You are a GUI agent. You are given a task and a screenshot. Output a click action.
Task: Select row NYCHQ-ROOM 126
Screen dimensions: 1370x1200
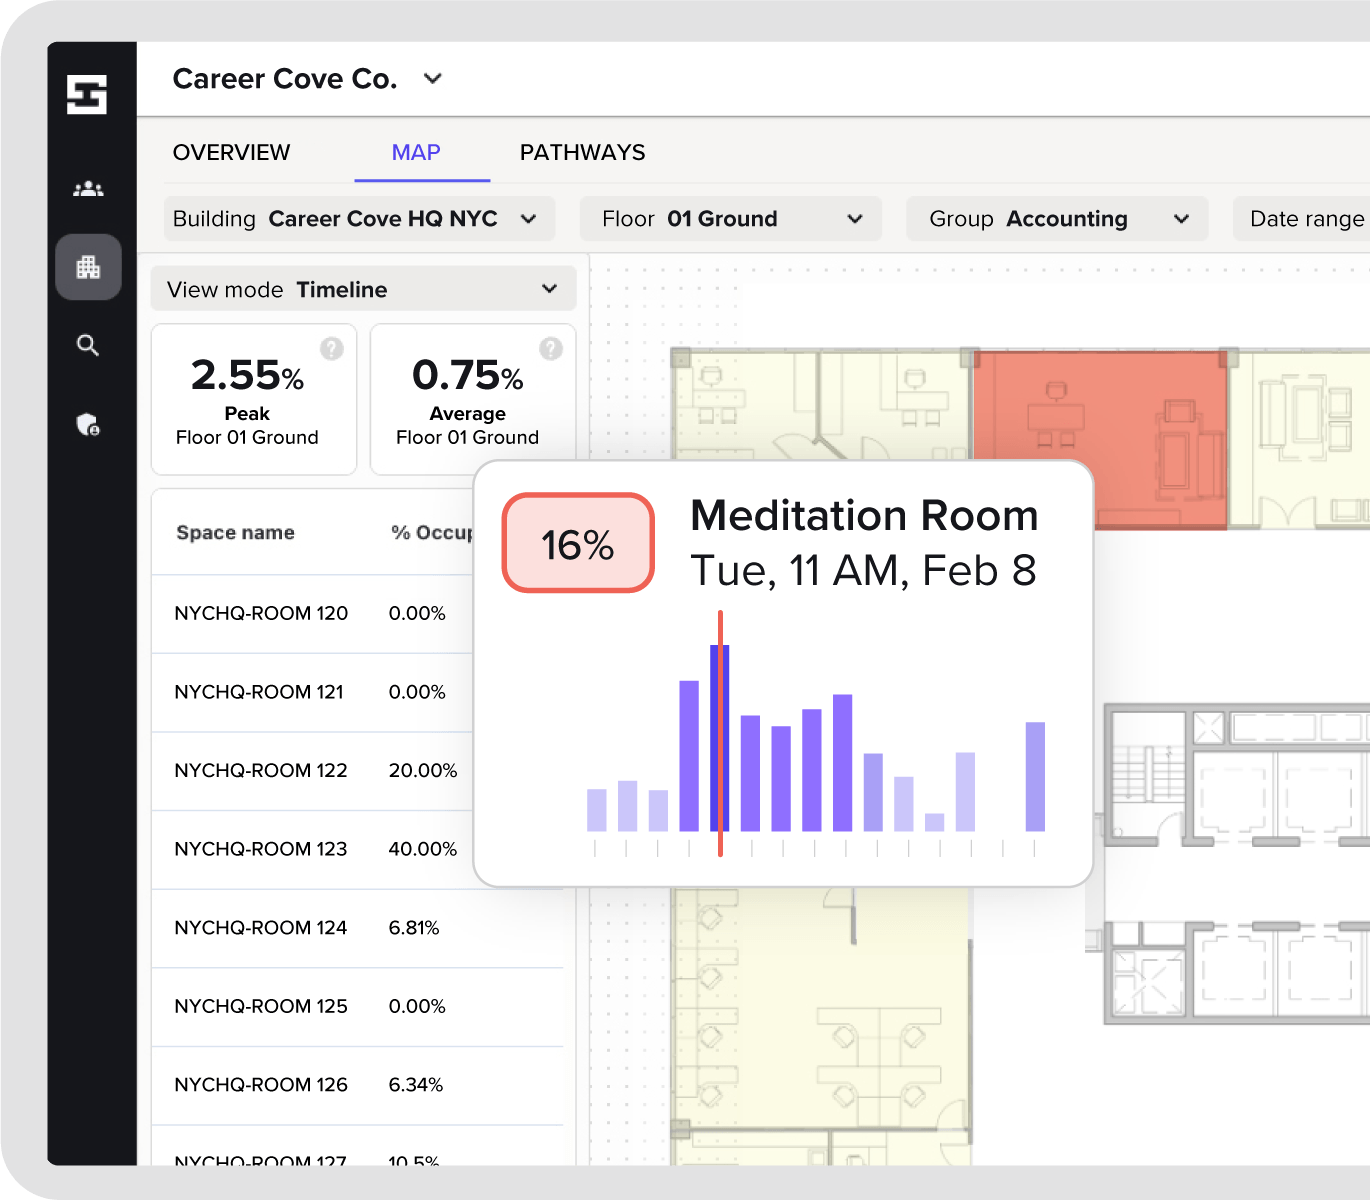click(358, 1086)
